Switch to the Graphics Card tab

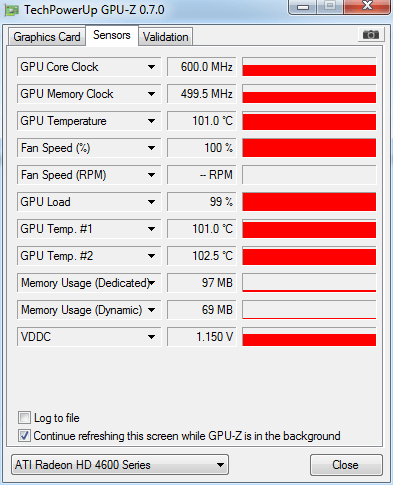[47, 37]
